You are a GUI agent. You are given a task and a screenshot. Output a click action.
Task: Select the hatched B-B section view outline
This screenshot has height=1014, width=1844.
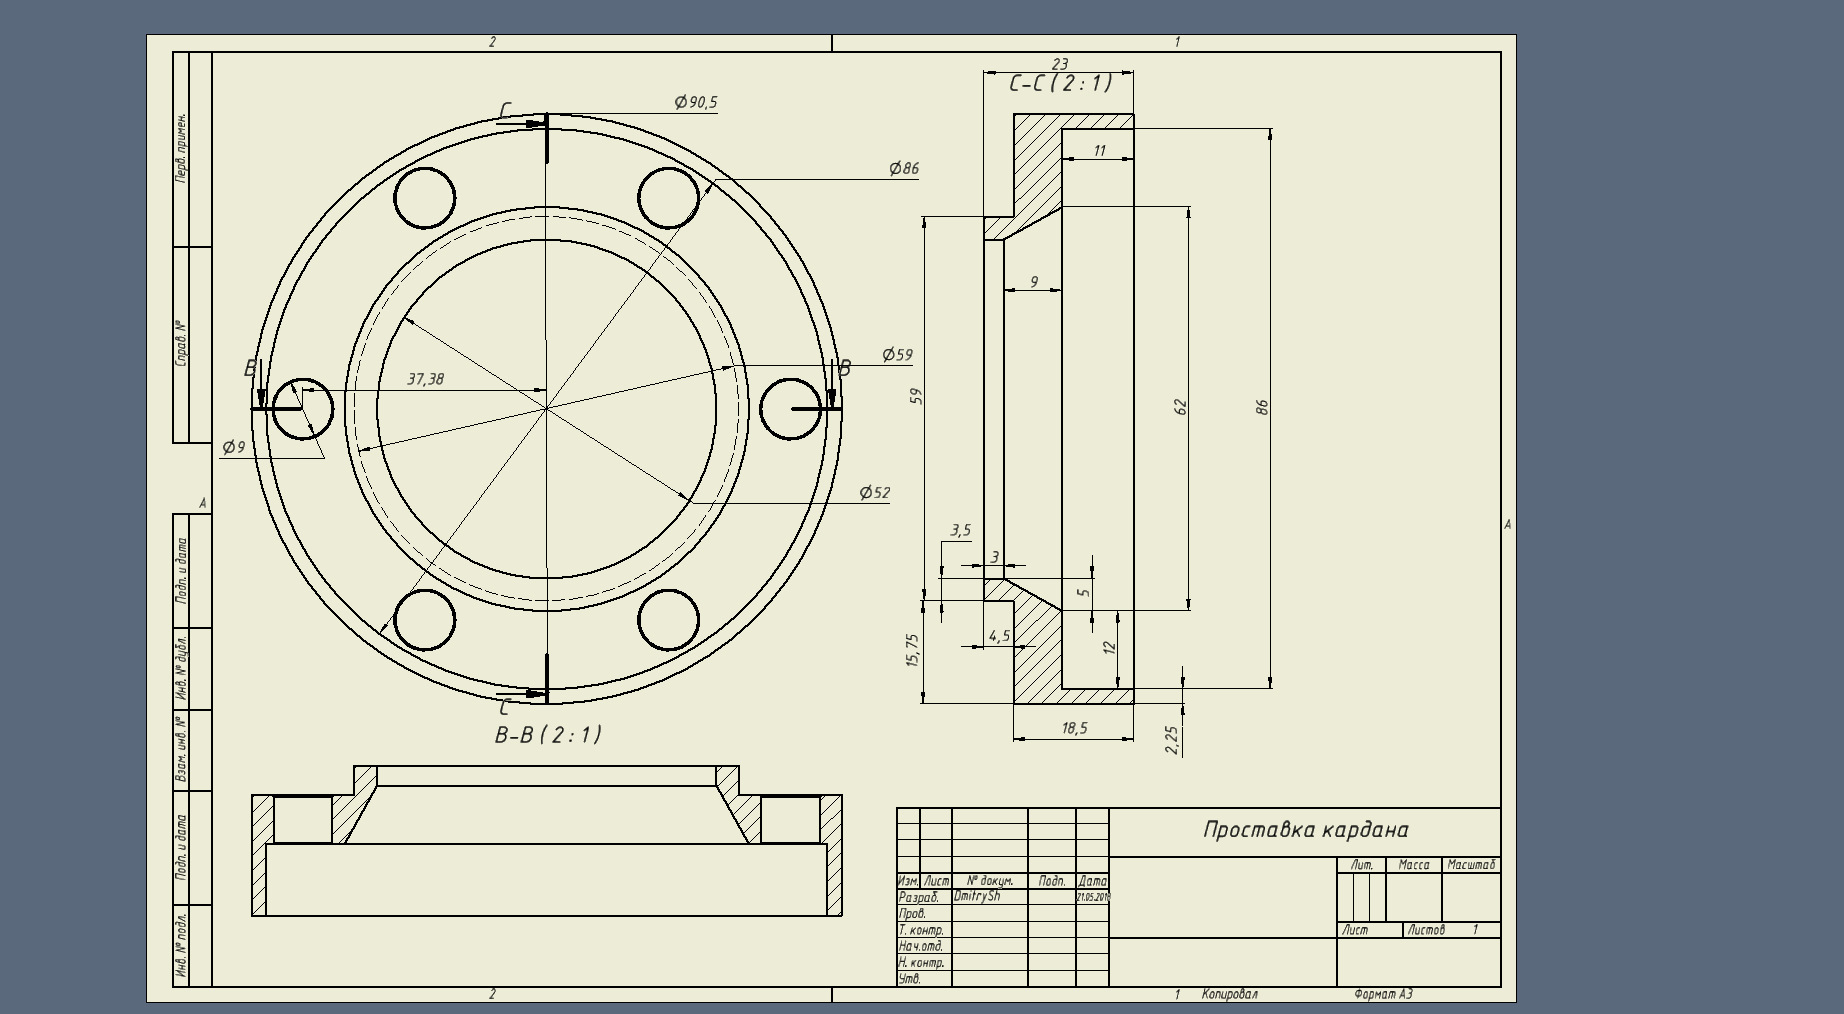click(x=547, y=841)
